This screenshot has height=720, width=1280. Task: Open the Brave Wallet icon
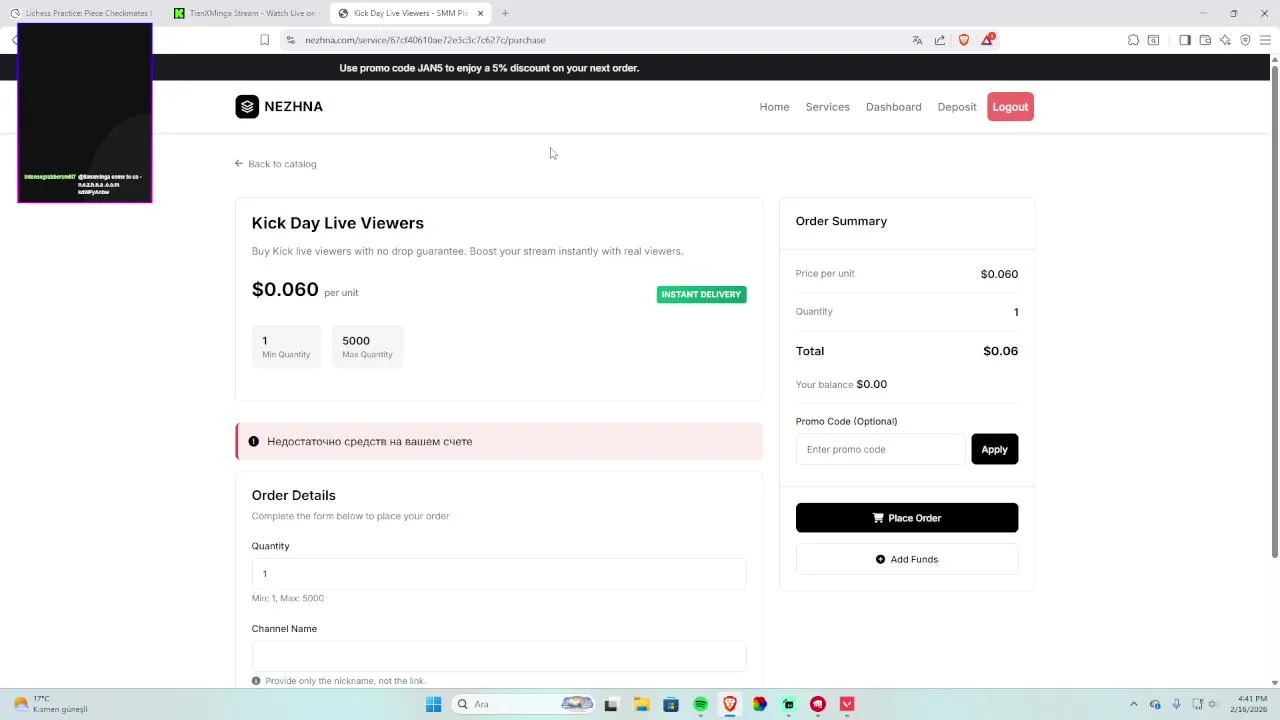[x=1205, y=40]
